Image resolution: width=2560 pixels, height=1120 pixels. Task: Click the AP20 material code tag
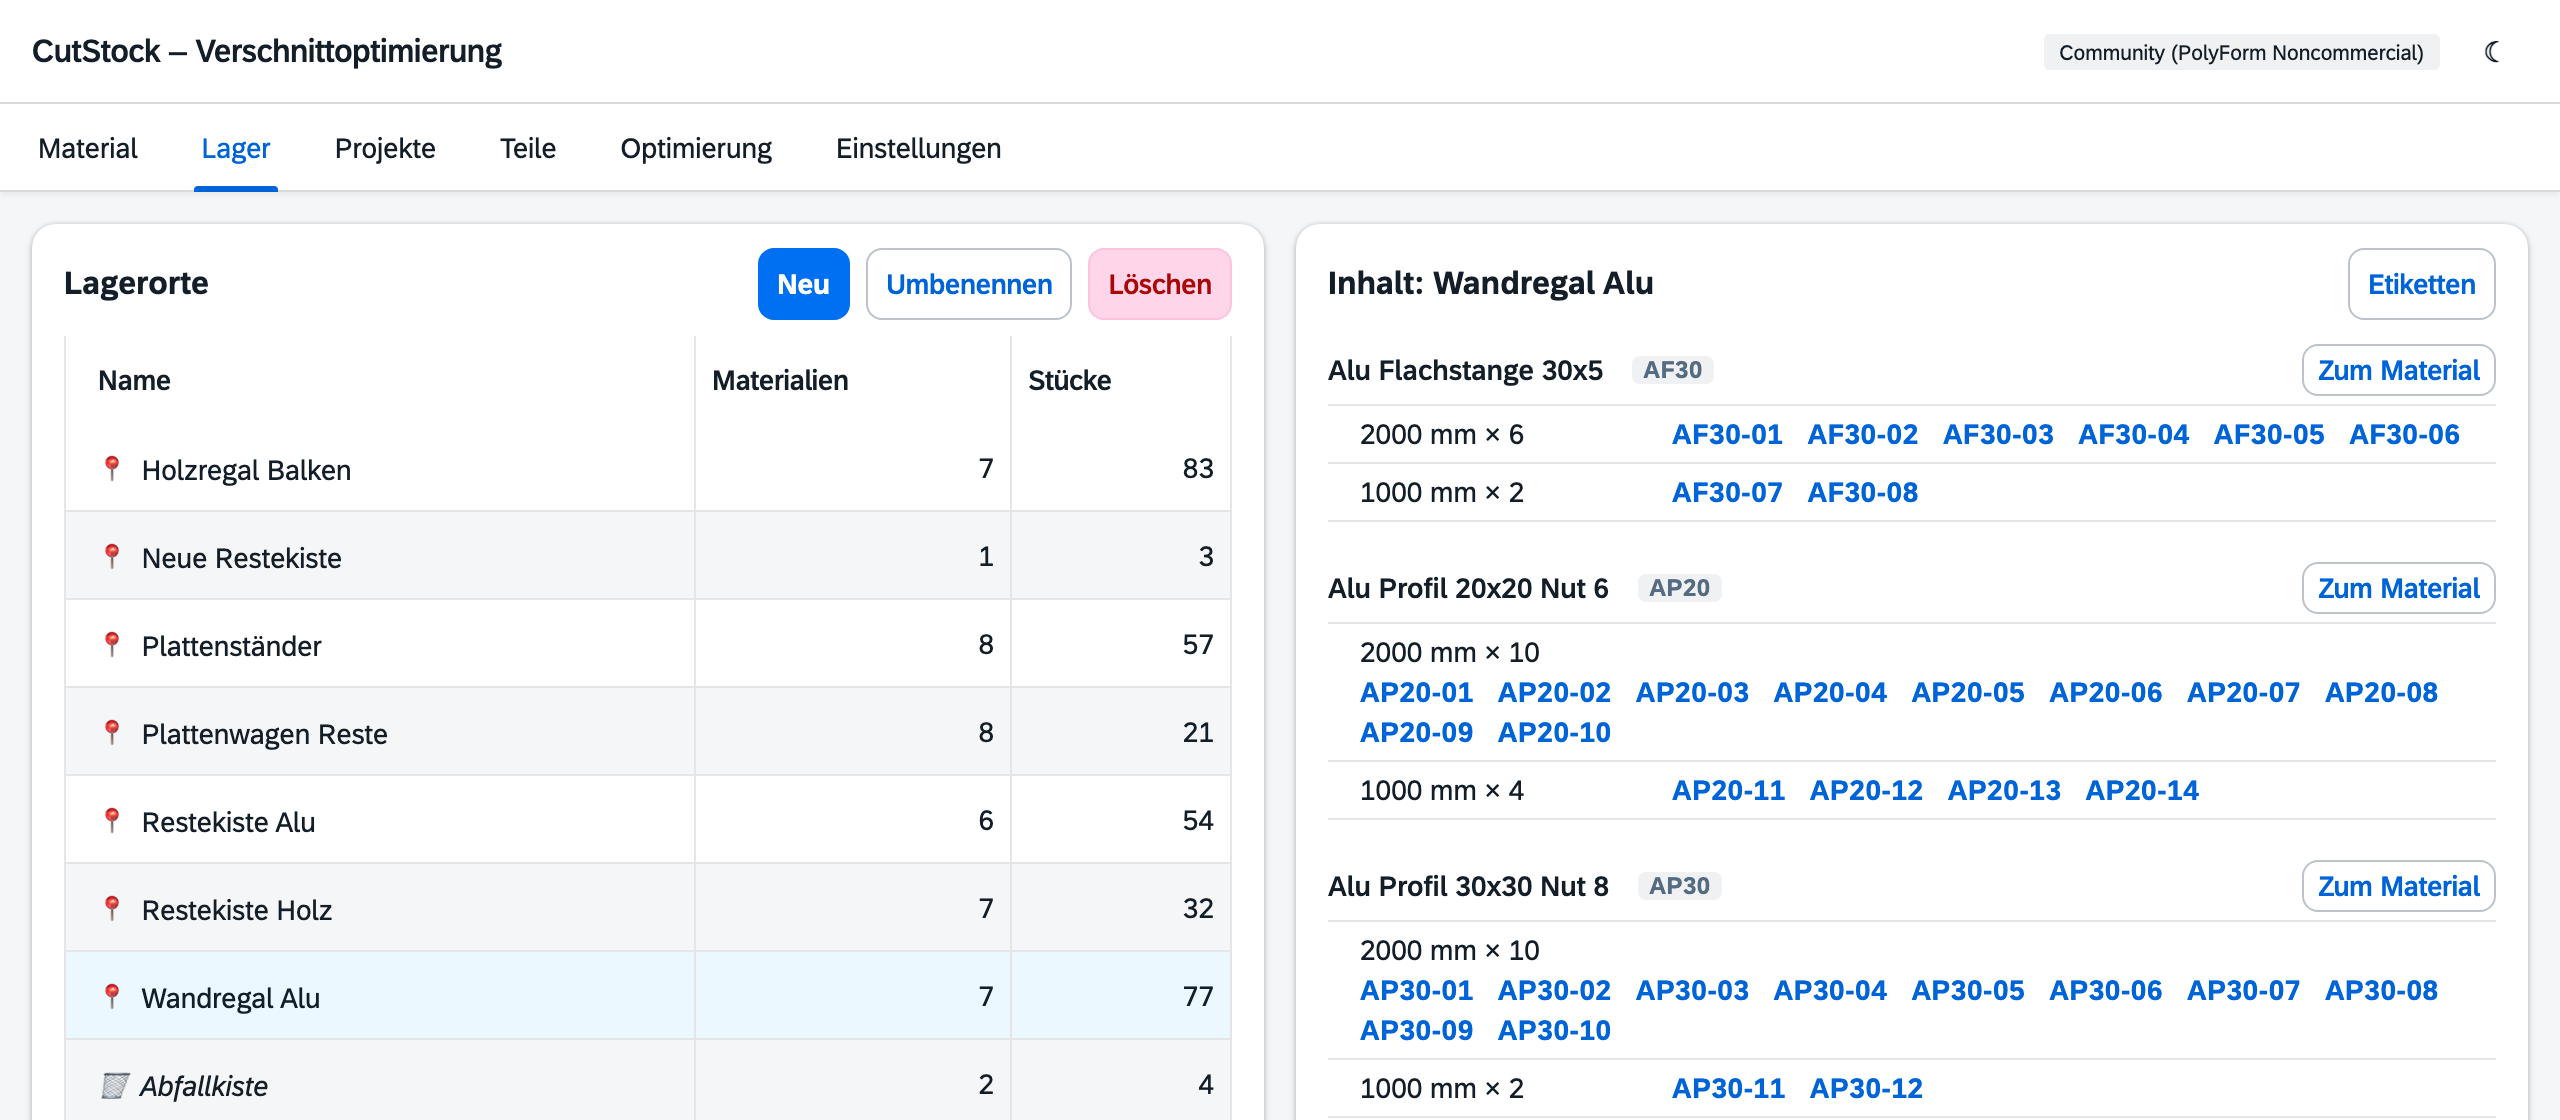1679,588
